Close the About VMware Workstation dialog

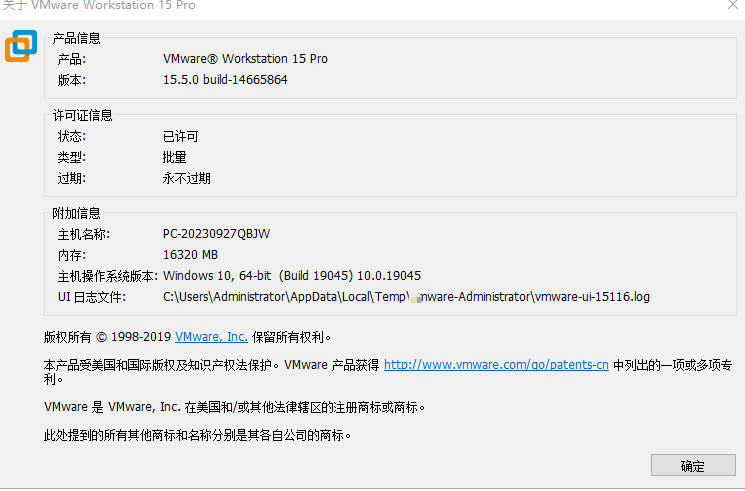pyautogui.click(x=733, y=5)
